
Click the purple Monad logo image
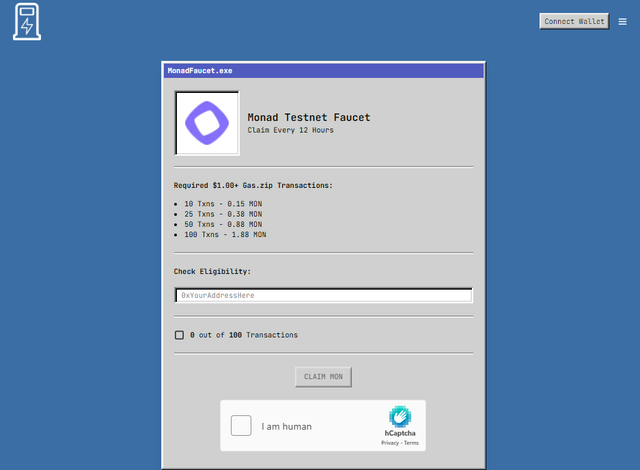pos(207,123)
